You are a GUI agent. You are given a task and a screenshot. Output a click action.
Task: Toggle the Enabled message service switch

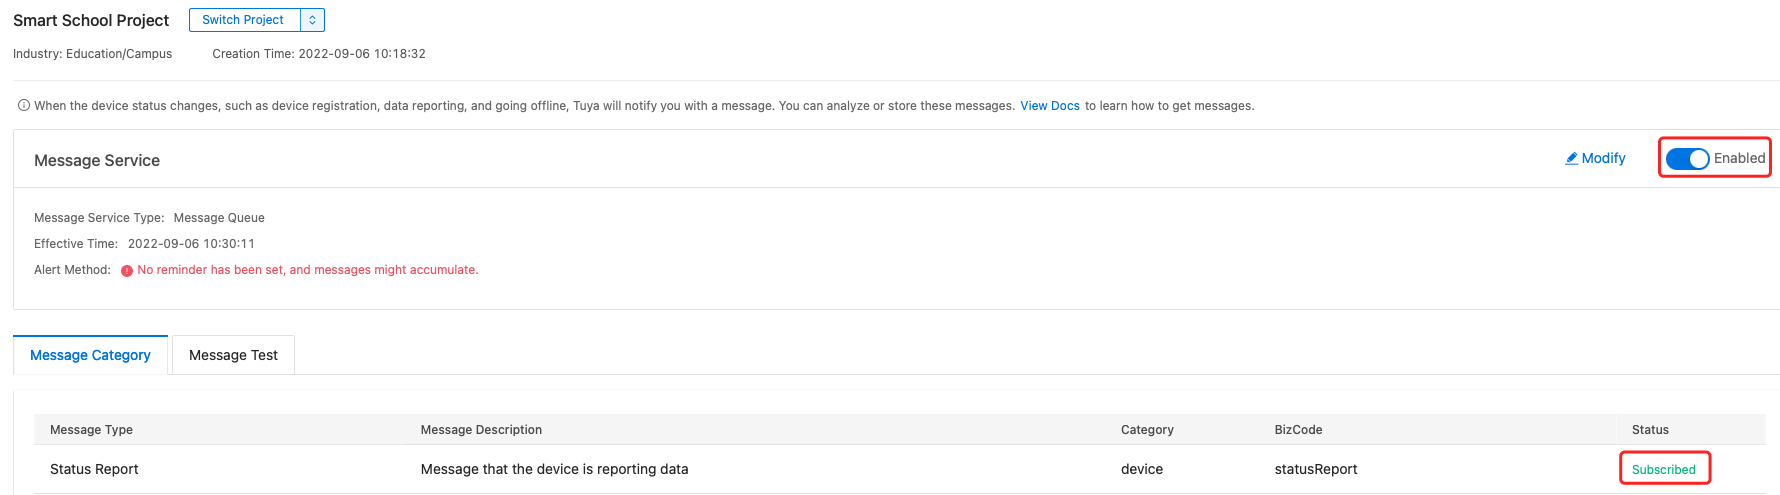1688,158
